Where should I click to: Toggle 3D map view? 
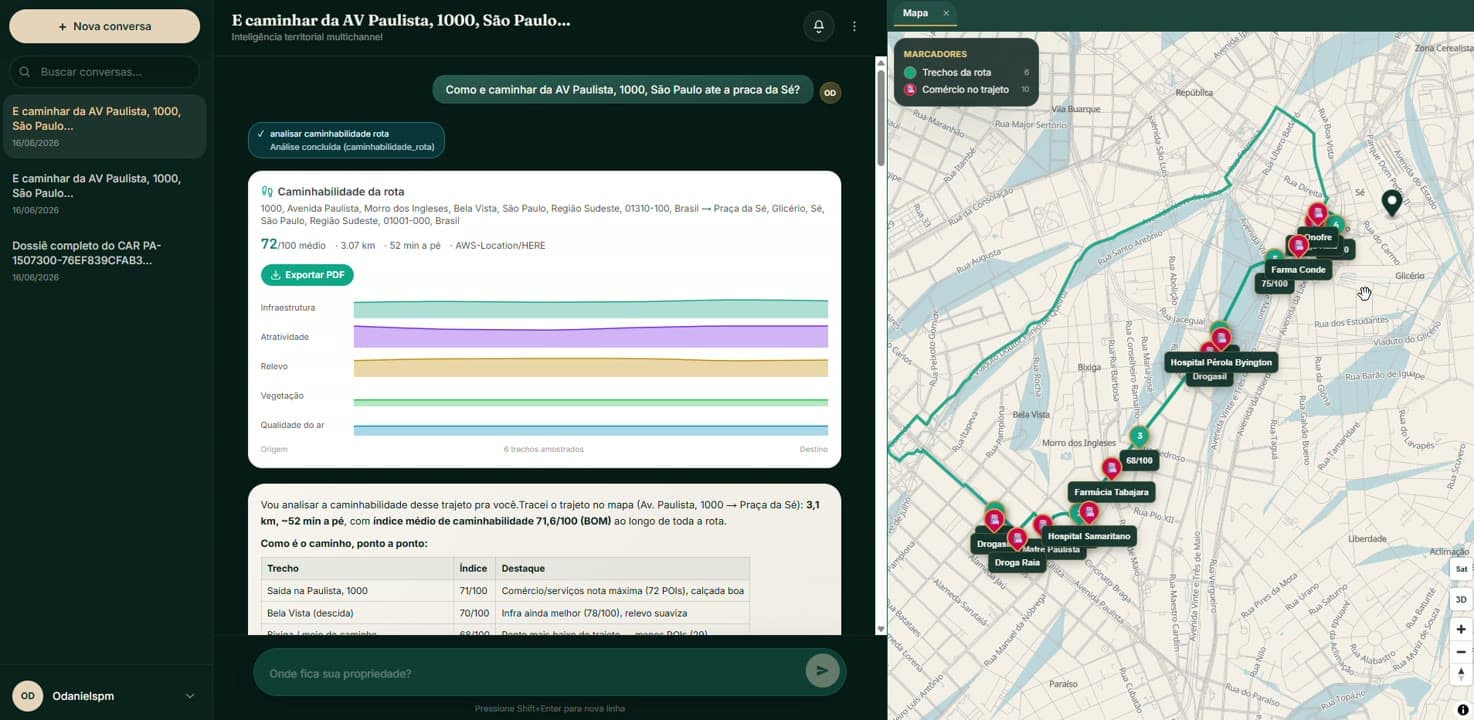tap(1461, 599)
